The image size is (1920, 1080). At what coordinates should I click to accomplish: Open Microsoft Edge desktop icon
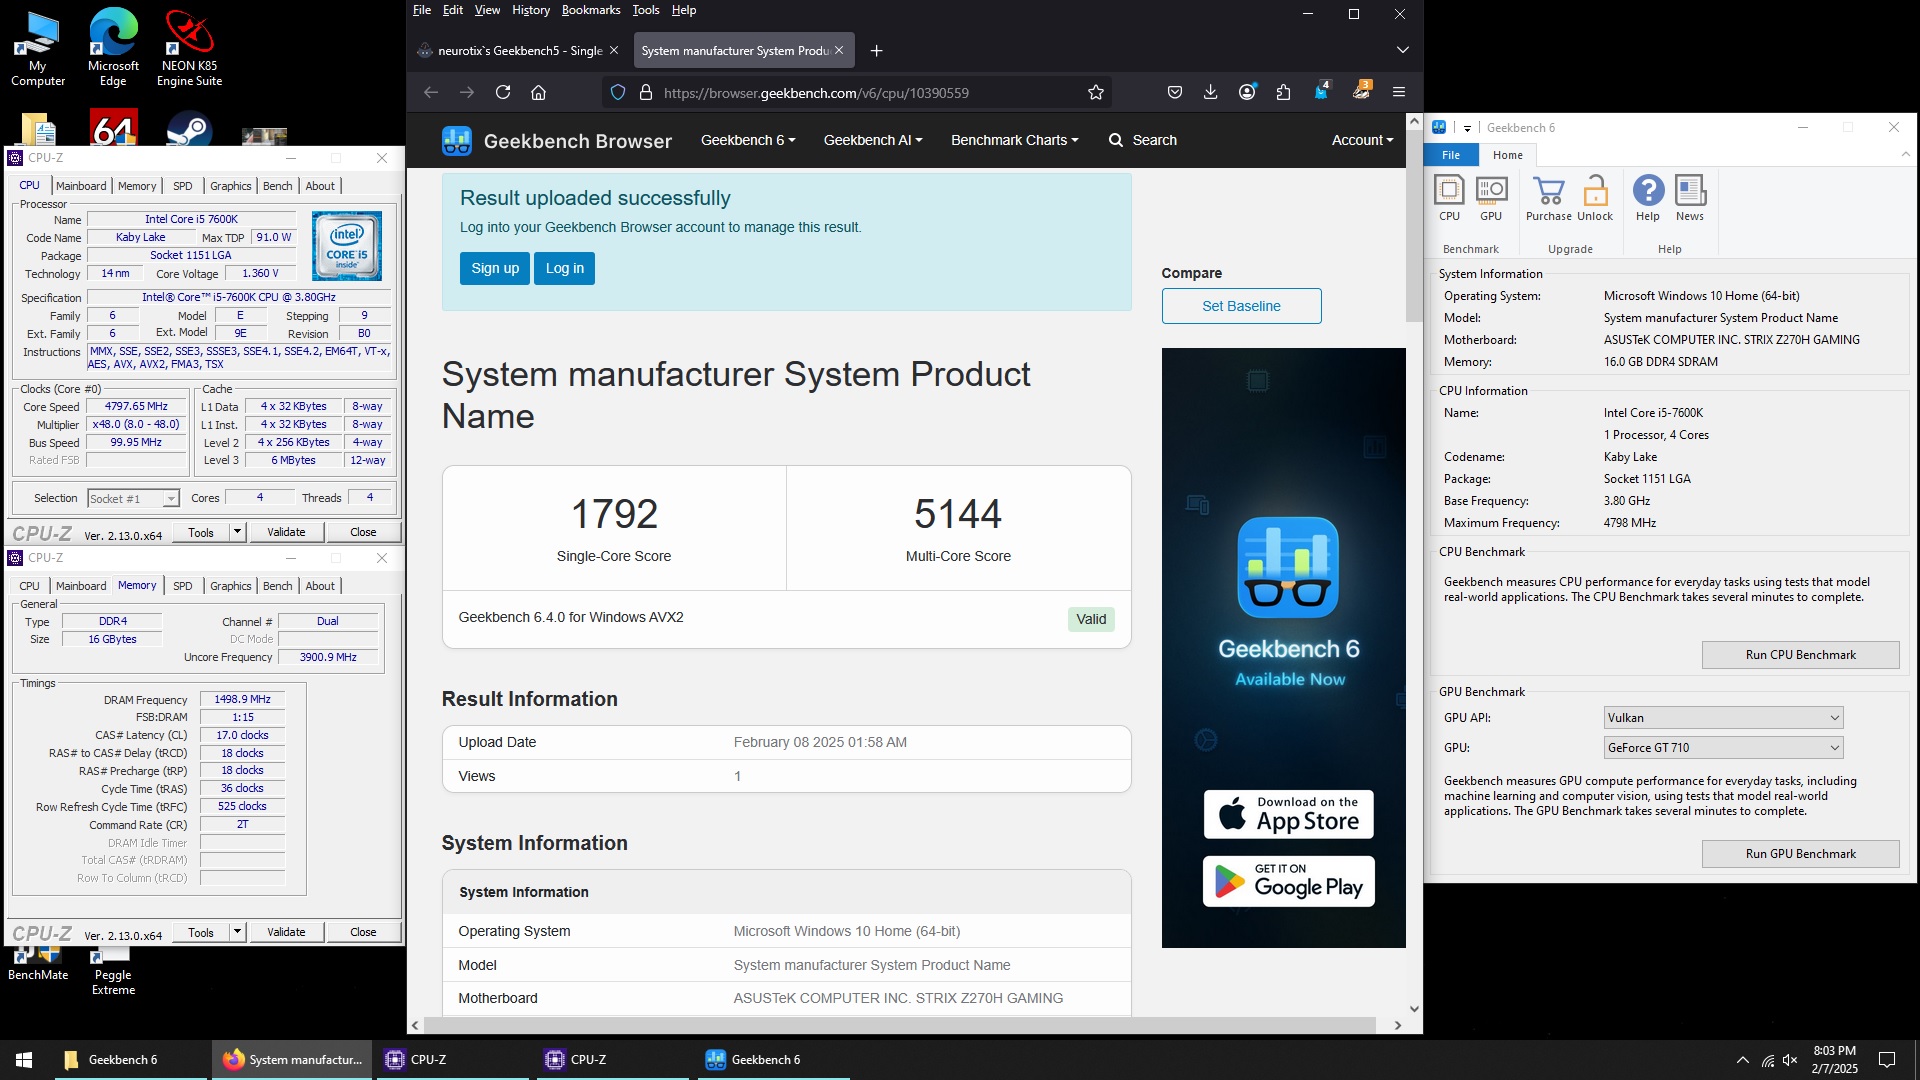pos(113,48)
